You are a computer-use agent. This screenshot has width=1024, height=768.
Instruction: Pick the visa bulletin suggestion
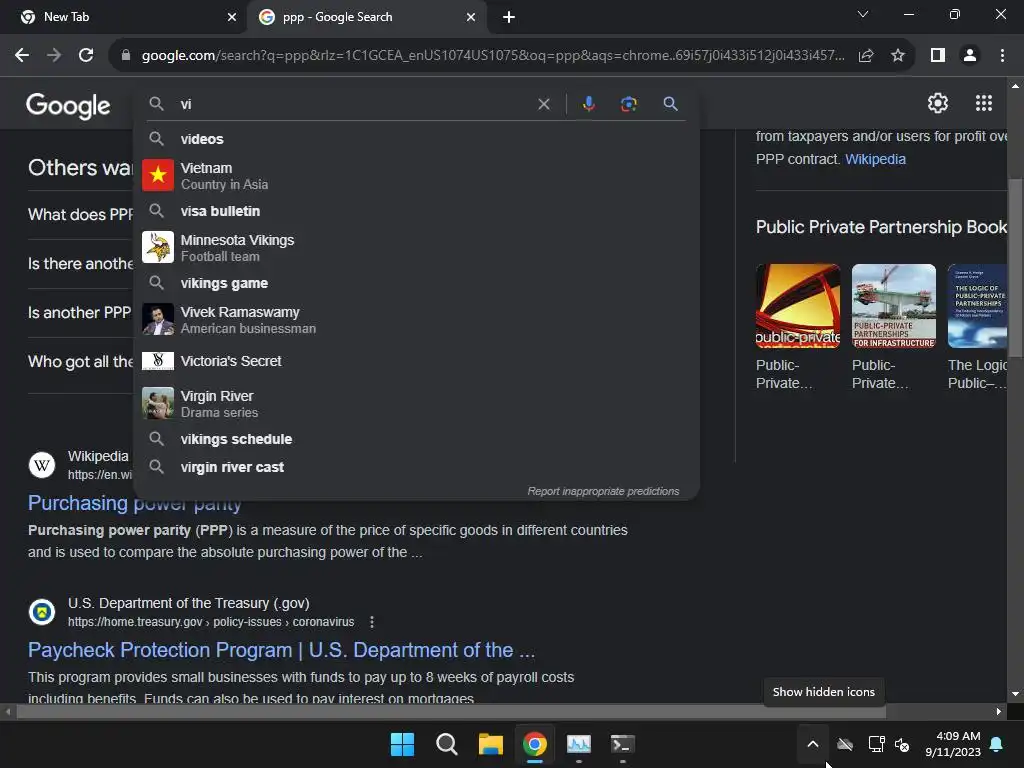click(416, 211)
